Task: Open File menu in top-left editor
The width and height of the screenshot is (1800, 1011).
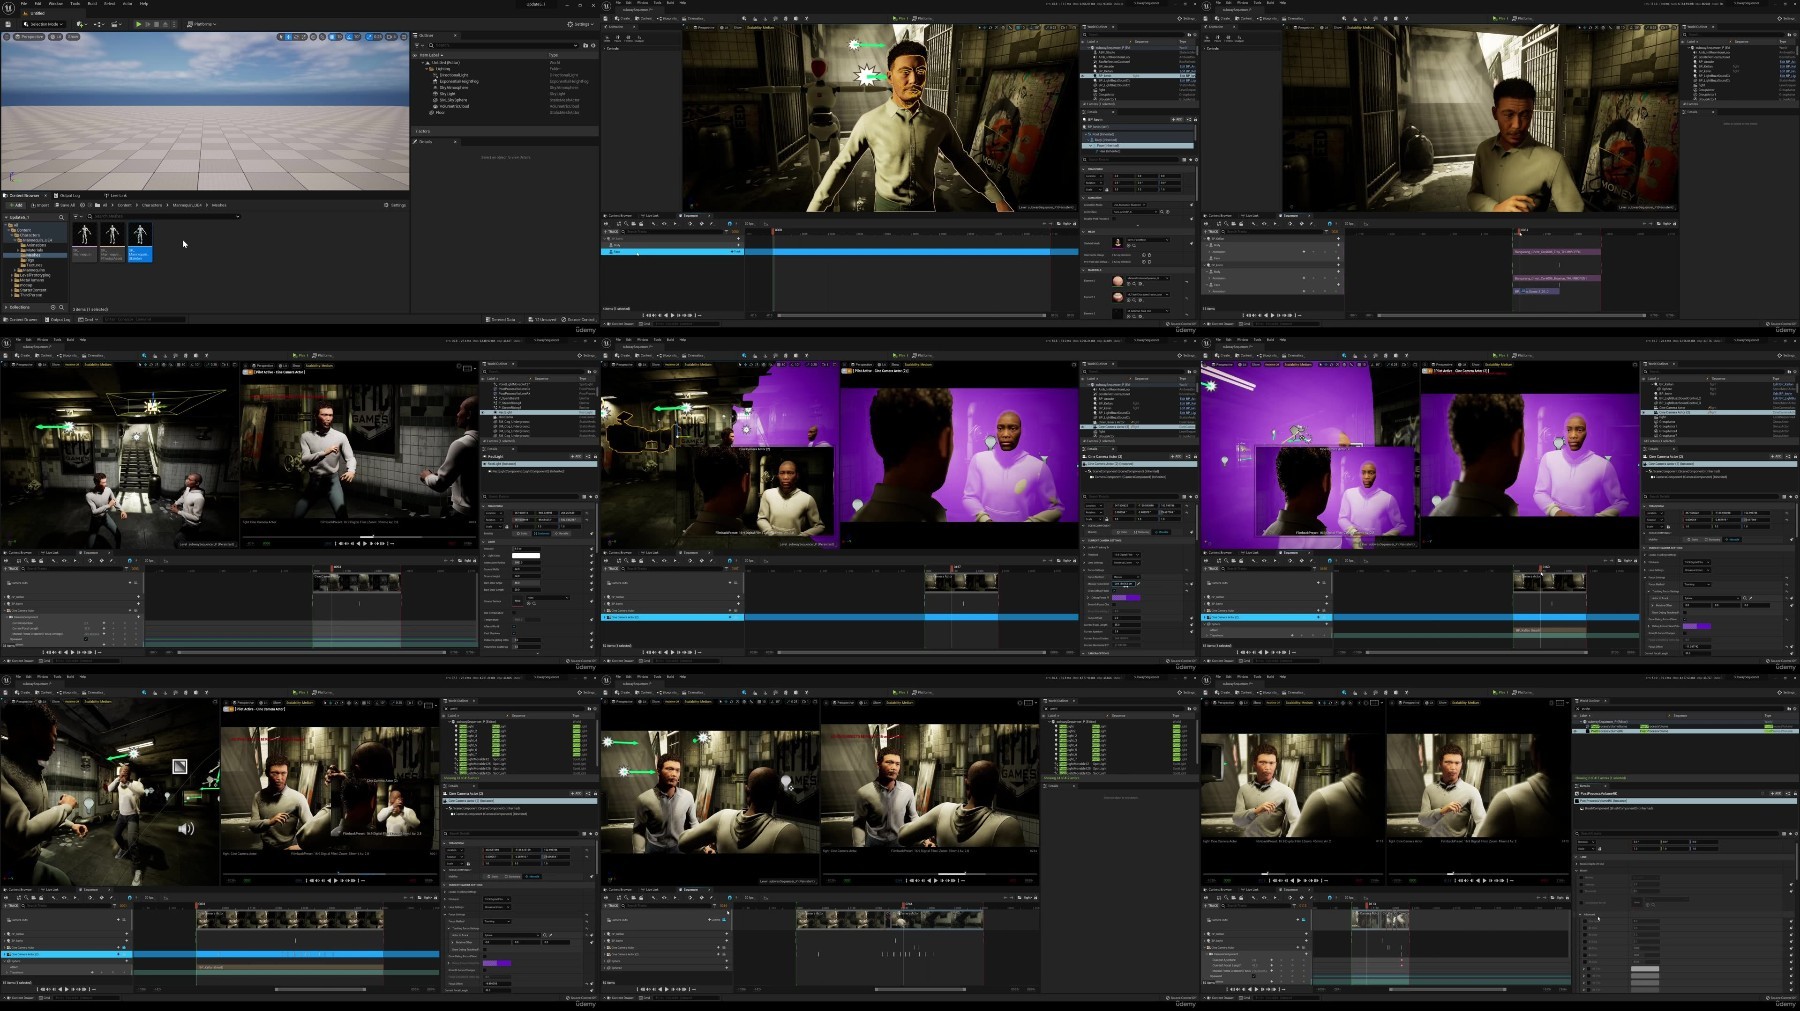Action: 24,4
